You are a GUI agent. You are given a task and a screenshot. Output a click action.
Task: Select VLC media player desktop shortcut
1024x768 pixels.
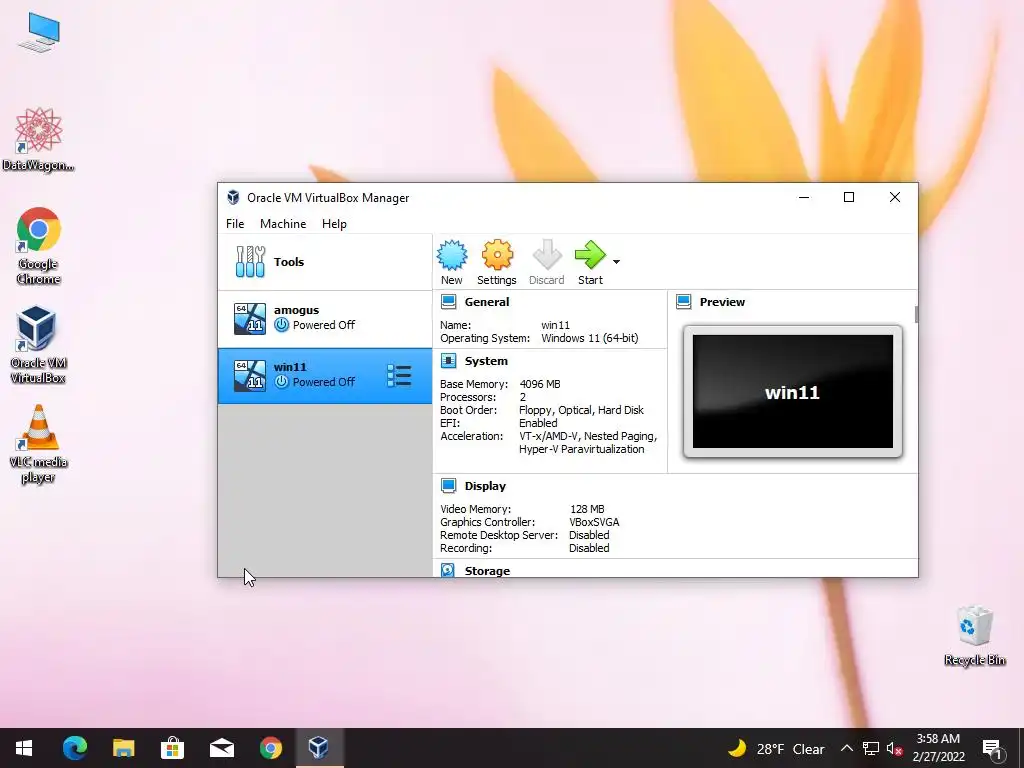tap(38, 444)
